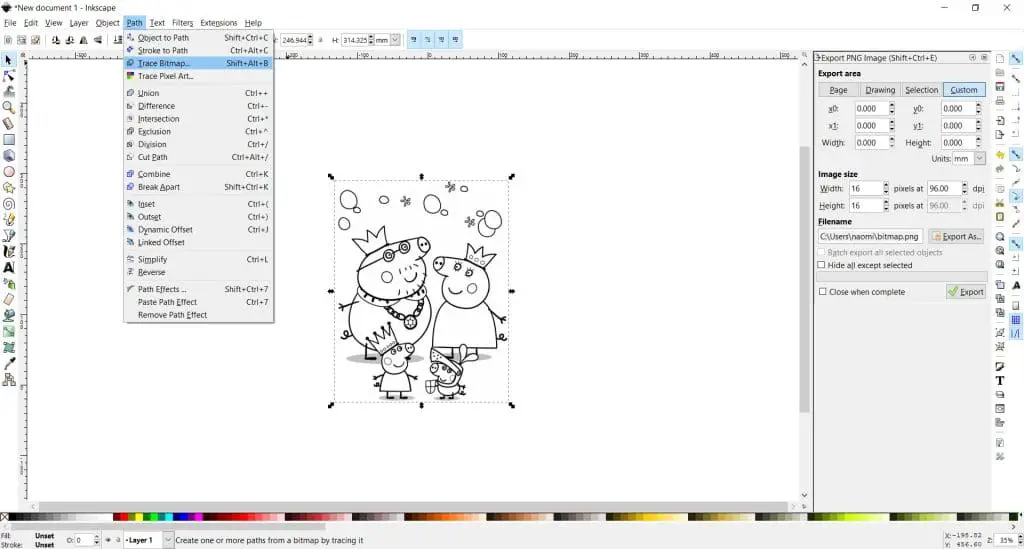The height and width of the screenshot is (549, 1024).
Task: Select Union in the Path menu
Action: (198, 93)
